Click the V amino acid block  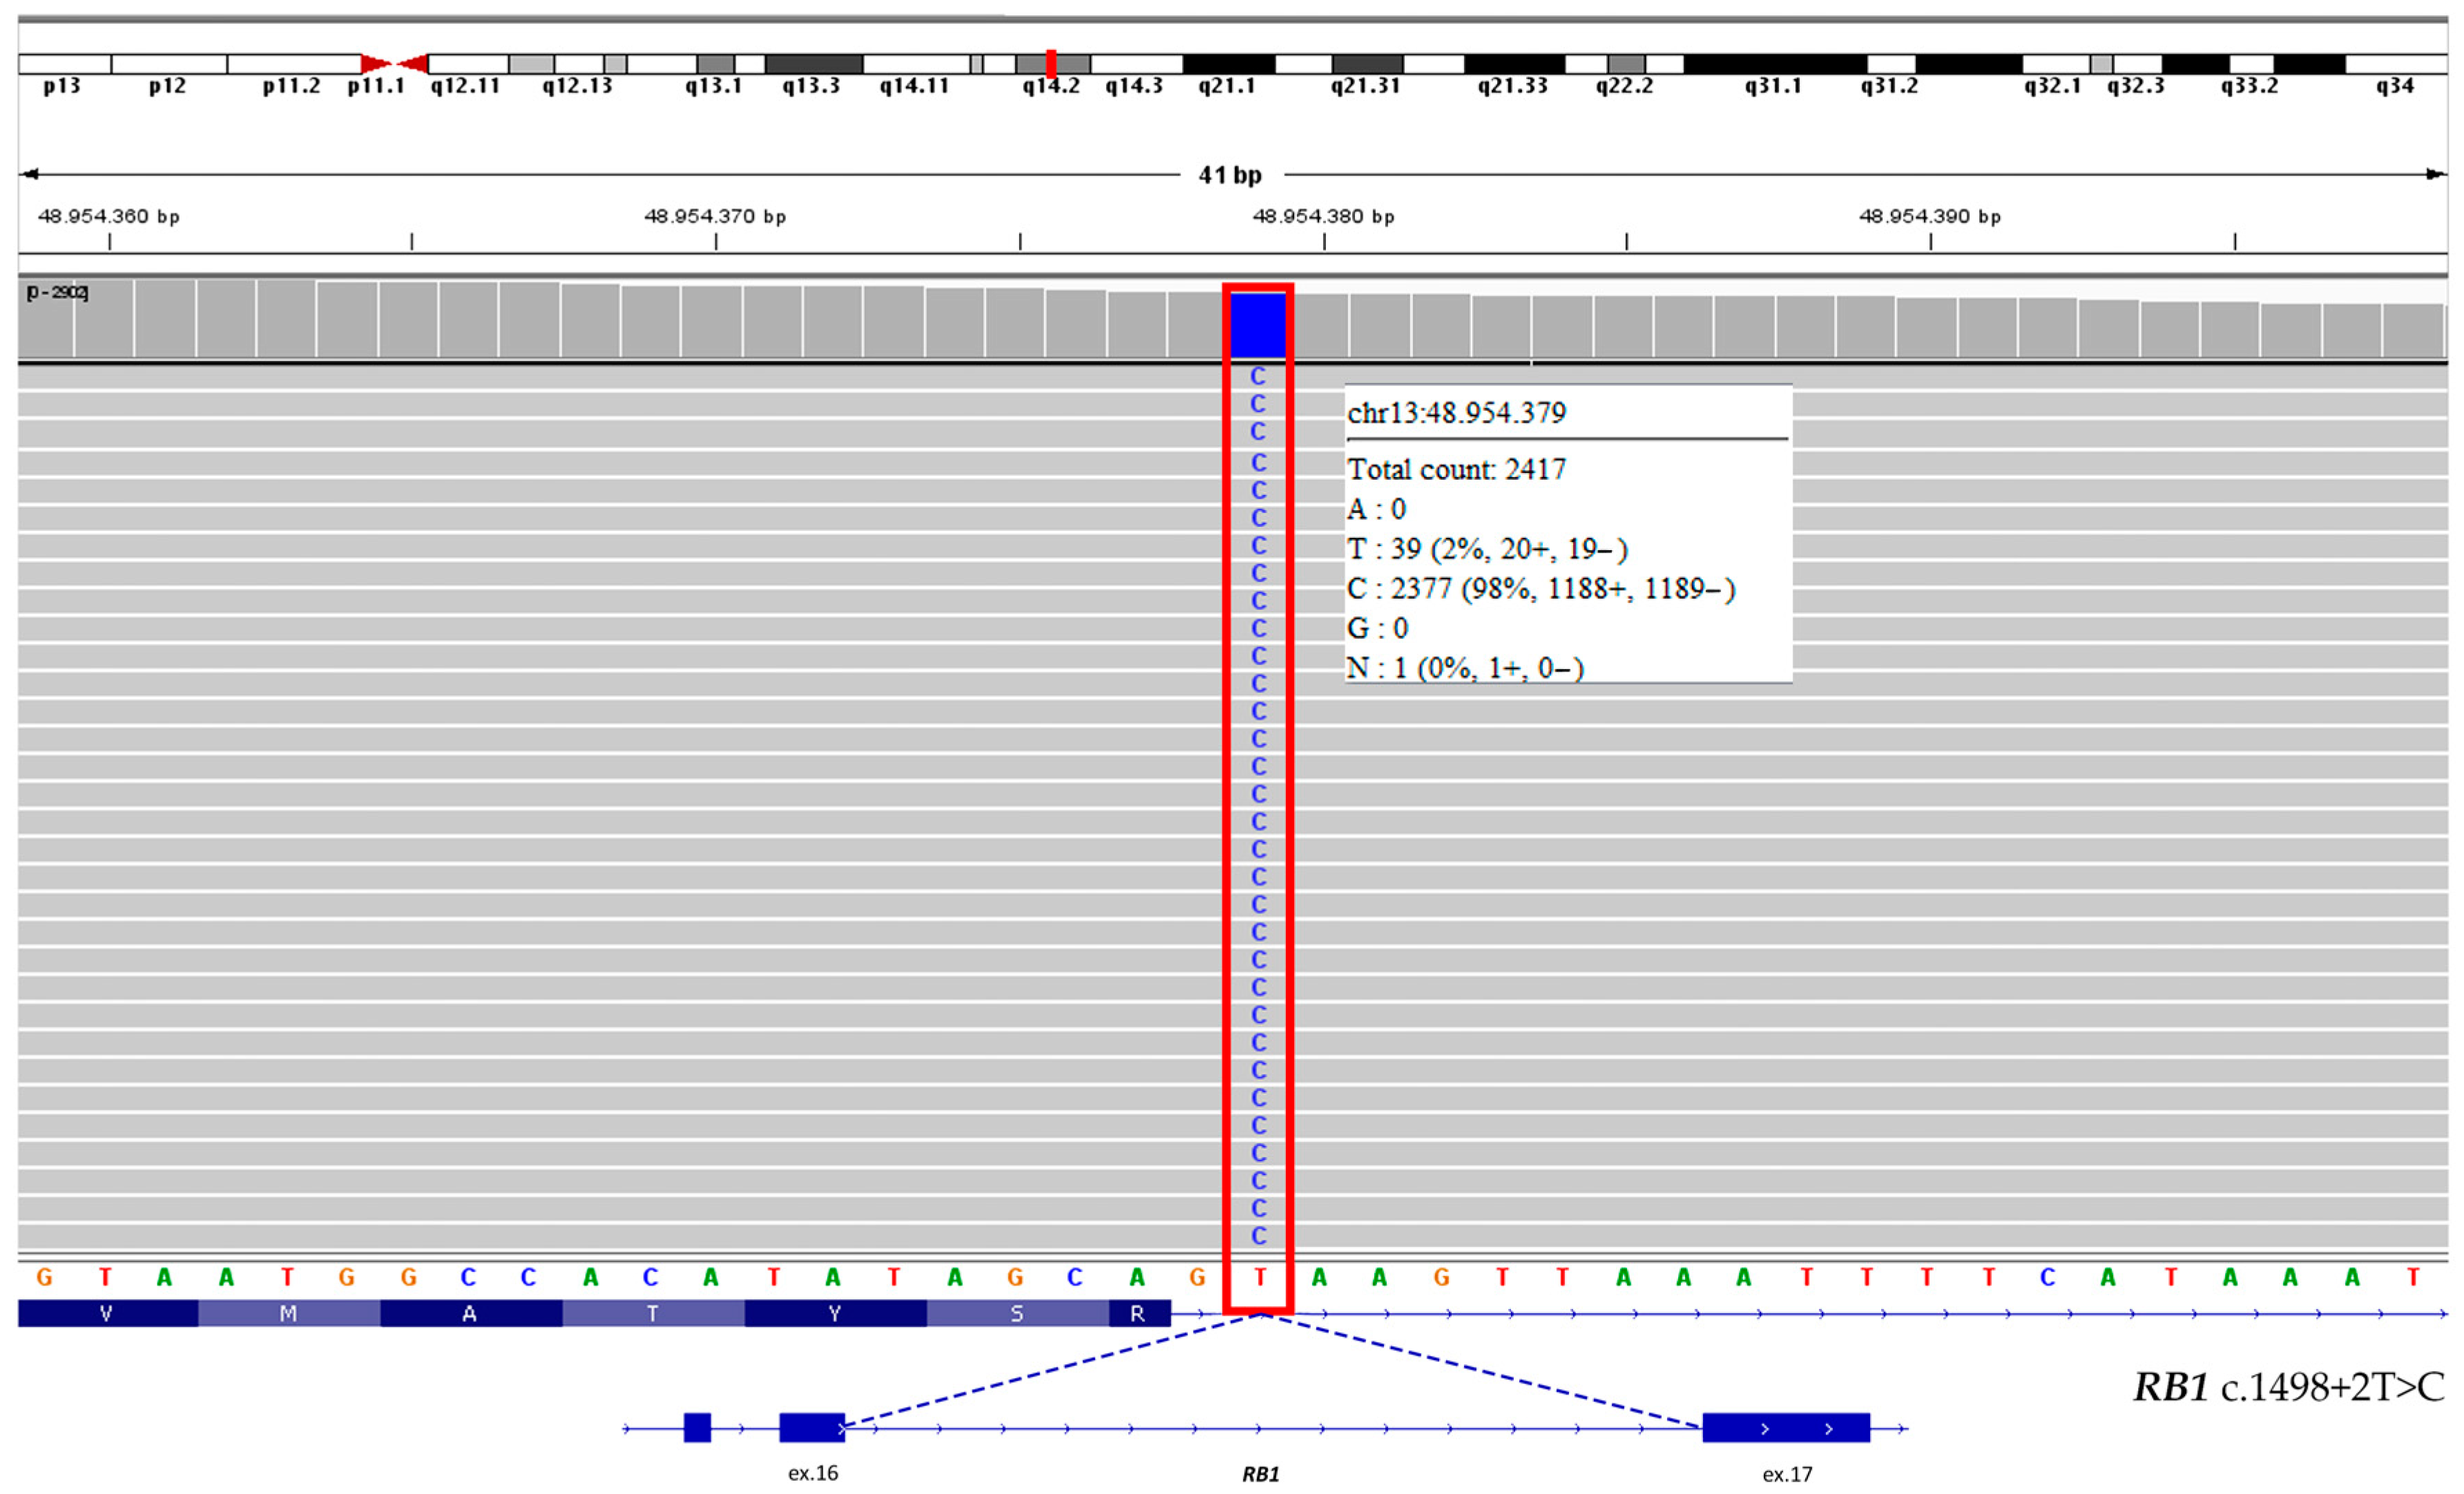tap(107, 1313)
